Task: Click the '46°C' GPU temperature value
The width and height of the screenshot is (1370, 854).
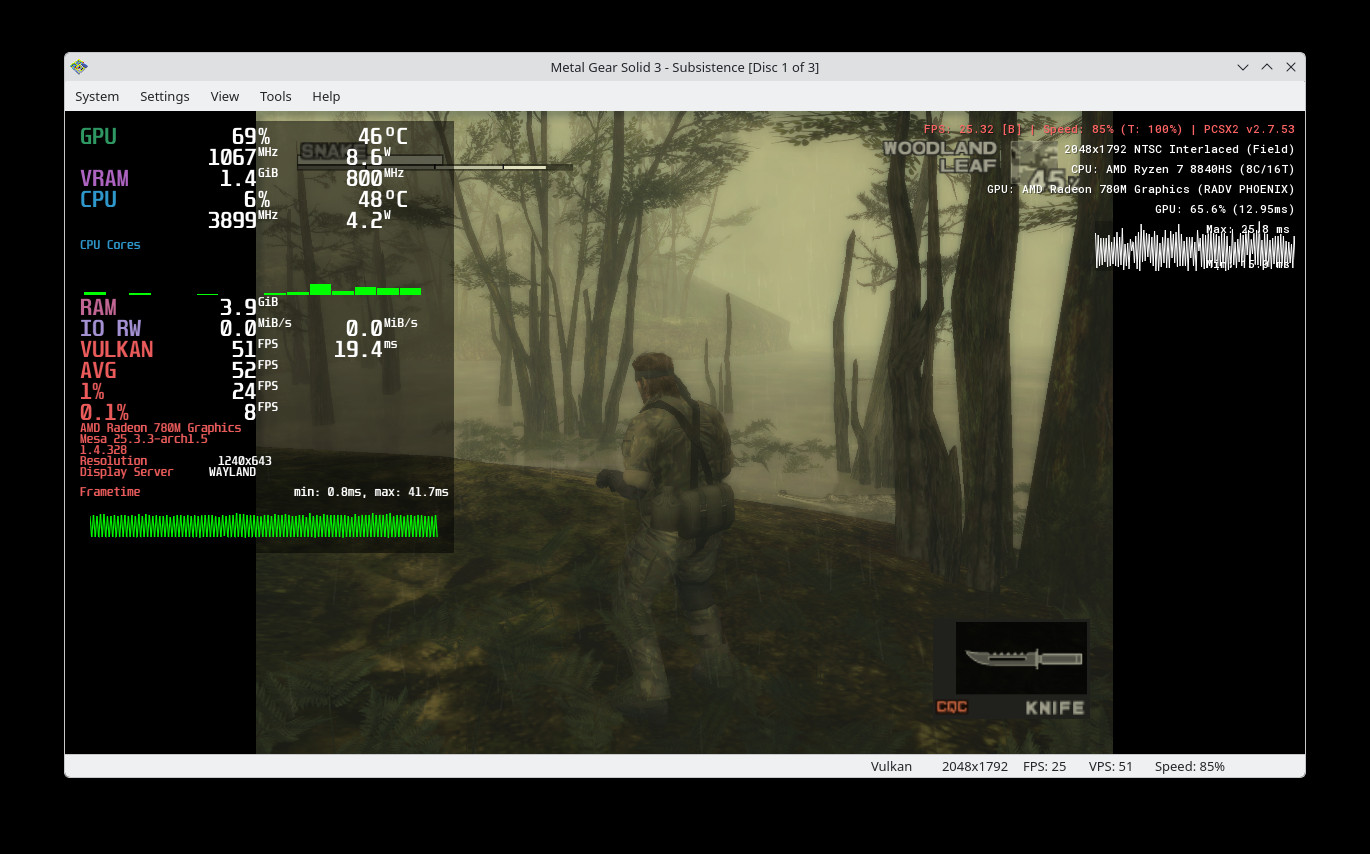Action: [383, 137]
